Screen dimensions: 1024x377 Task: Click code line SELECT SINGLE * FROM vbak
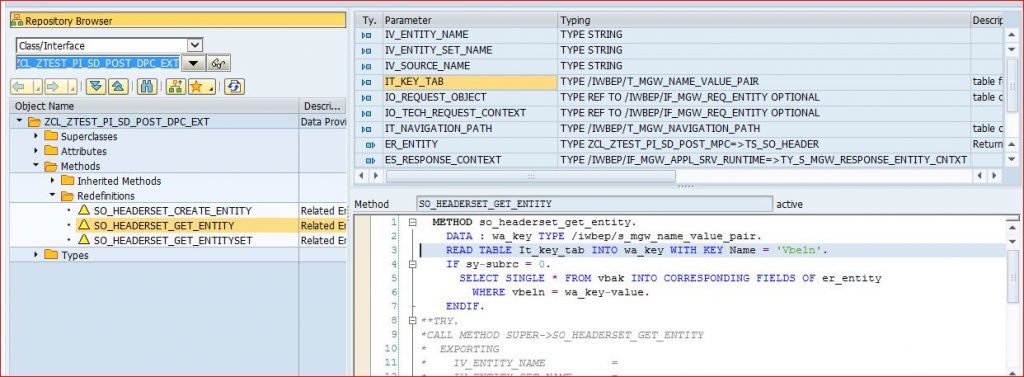point(670,278)
